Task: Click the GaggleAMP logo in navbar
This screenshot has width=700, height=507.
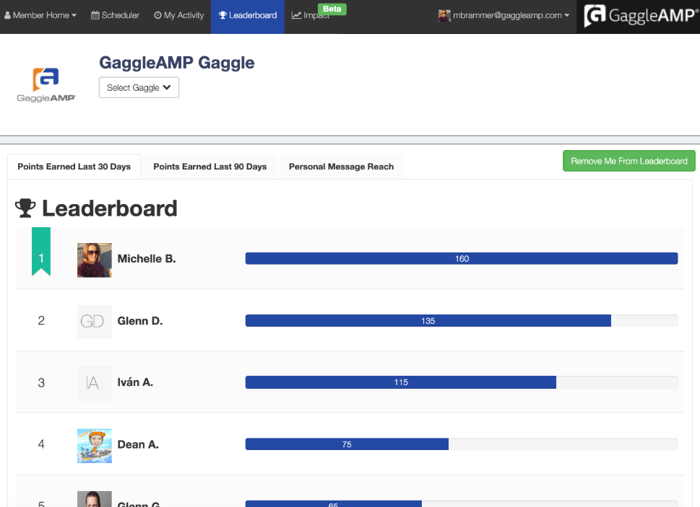Action: click(640, 16)
